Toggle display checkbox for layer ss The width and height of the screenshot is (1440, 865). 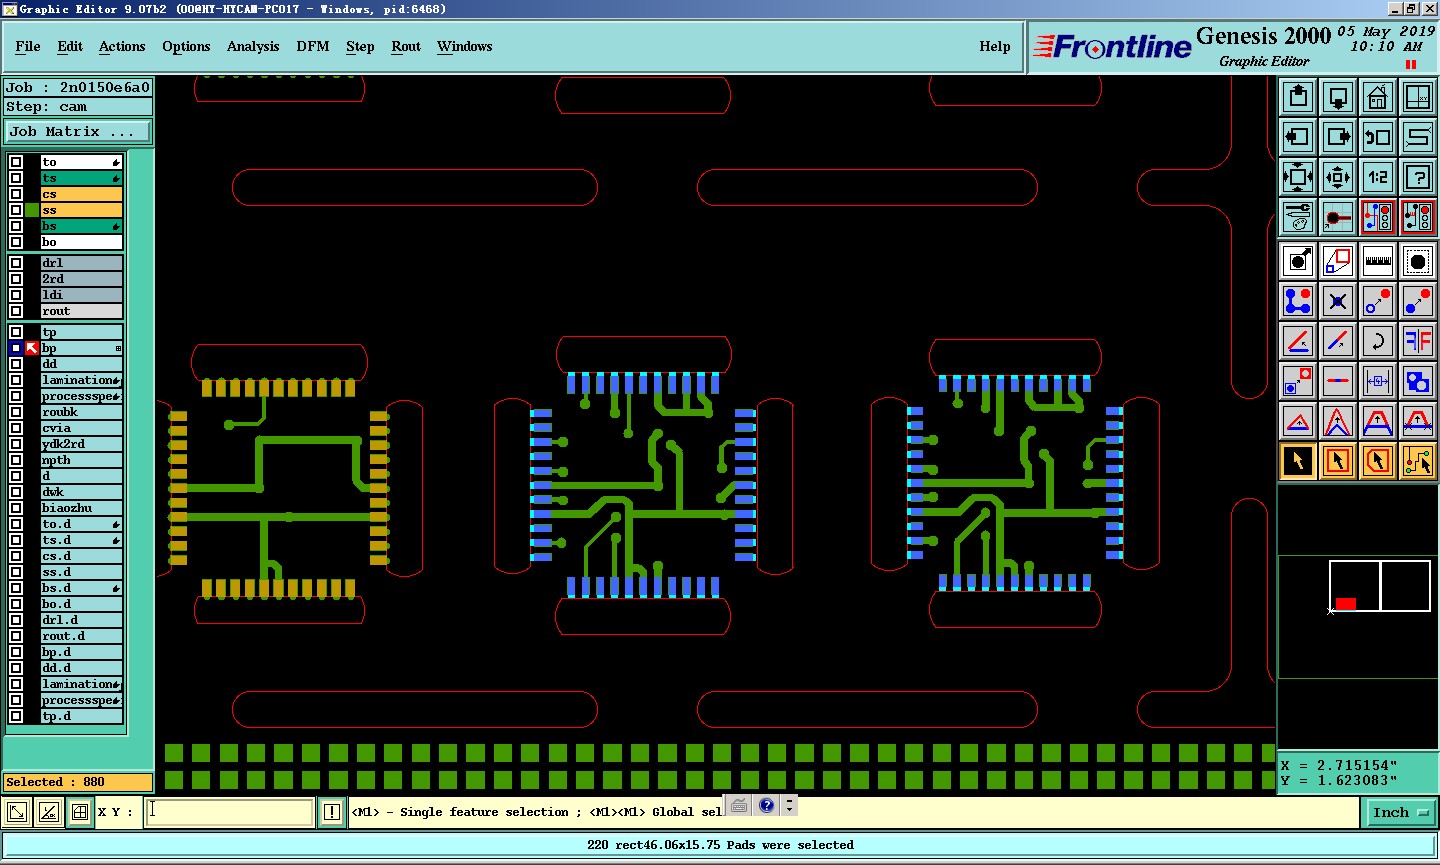(16, 210)
